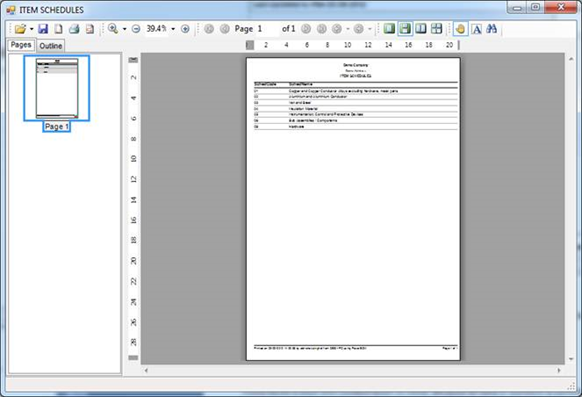Screen dimensions: 582x397
Task: Click the page number input field
Action: pos(268,29)
